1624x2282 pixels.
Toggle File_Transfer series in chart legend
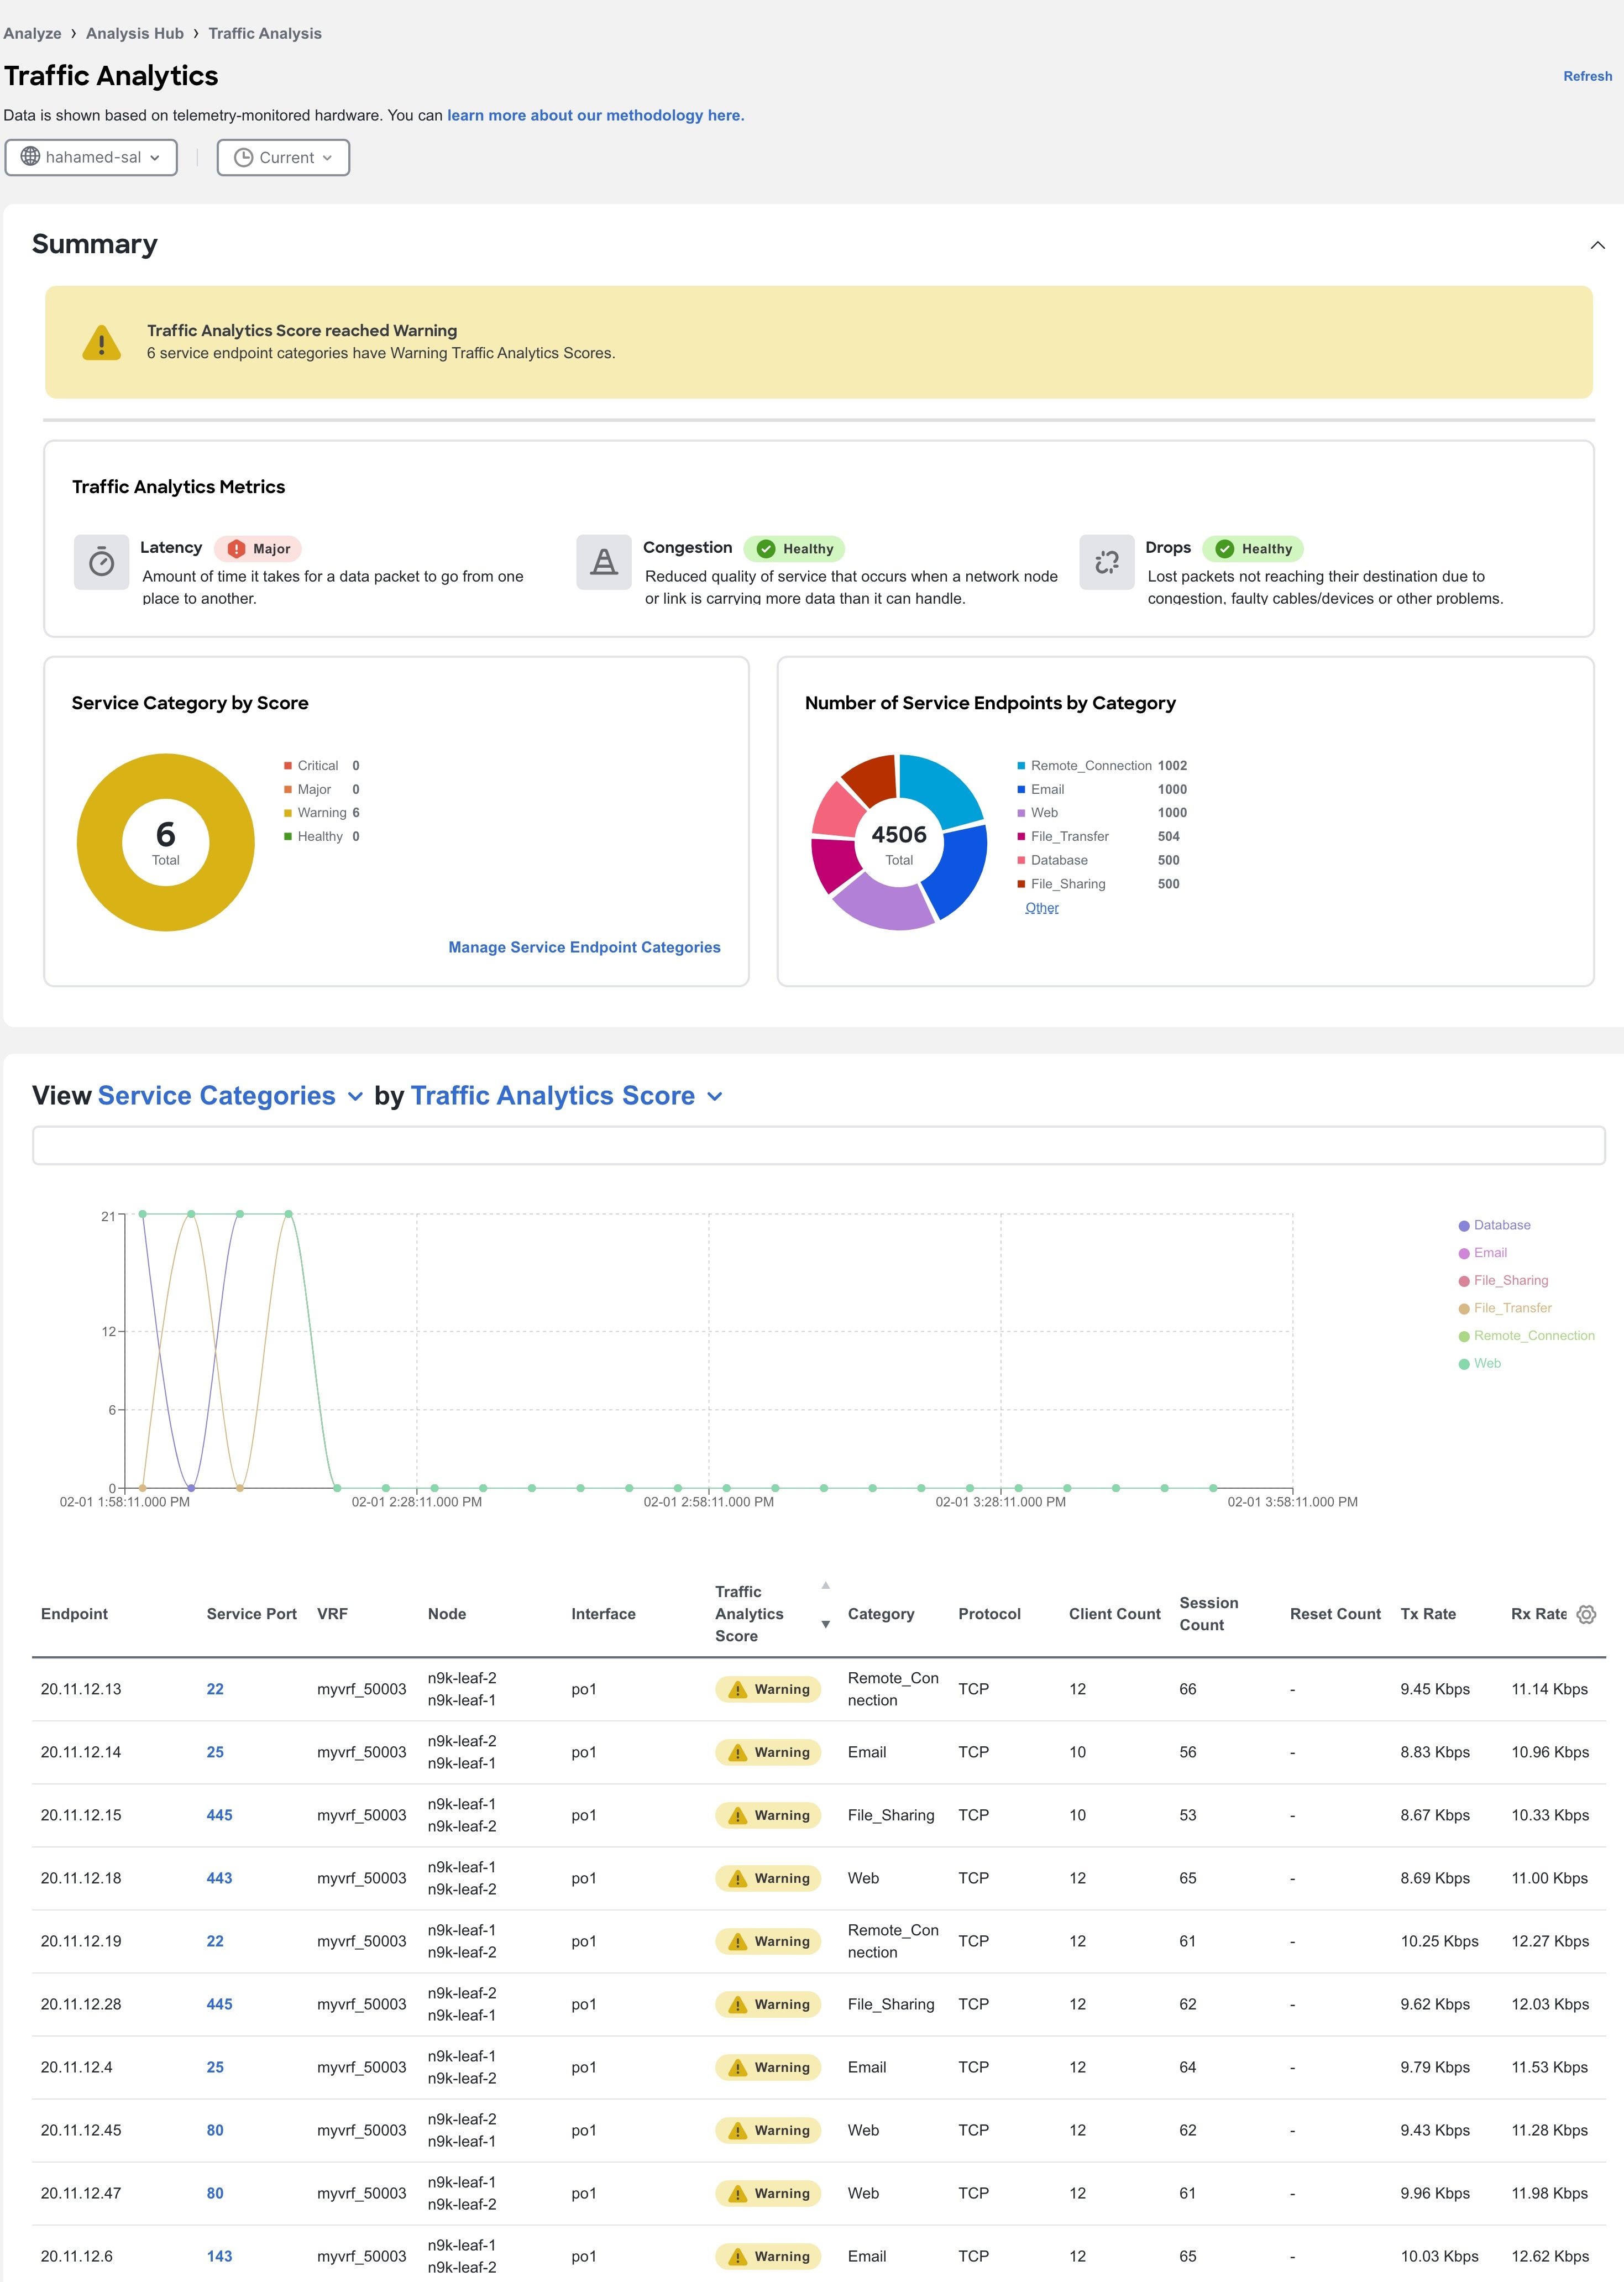[x=1505, y=1308]
